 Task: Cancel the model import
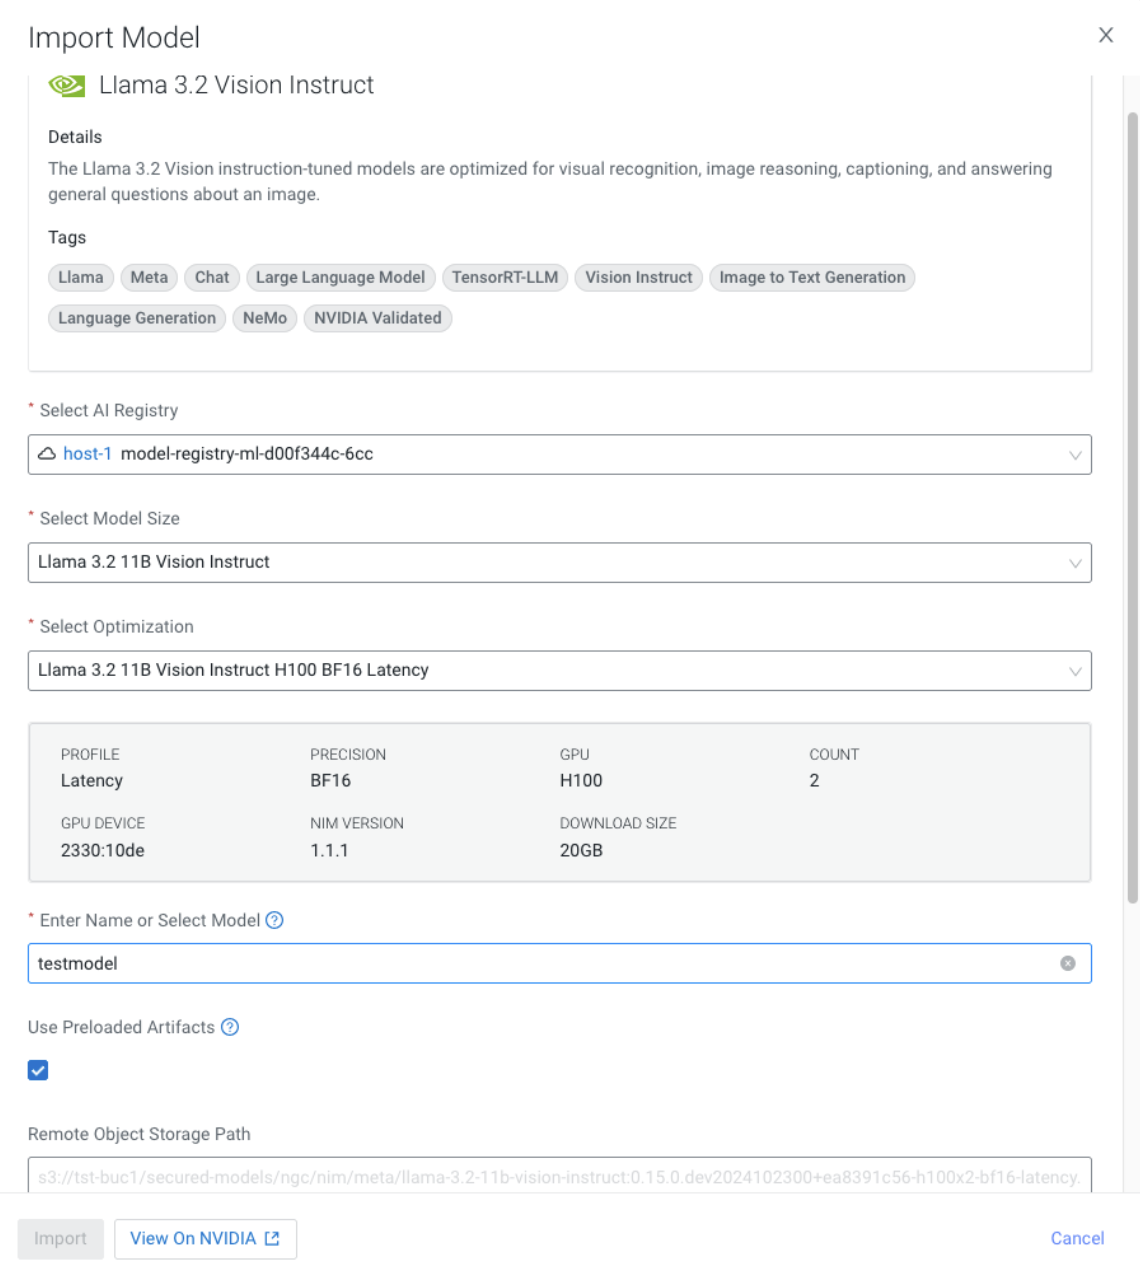click(1076, 1238)
